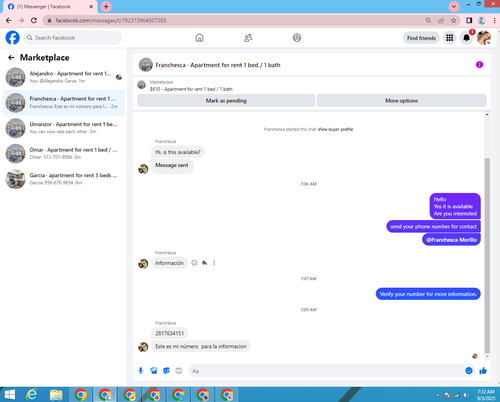Open the Friends icon in top navigation

pyautogui.click(x=248, y=38)
